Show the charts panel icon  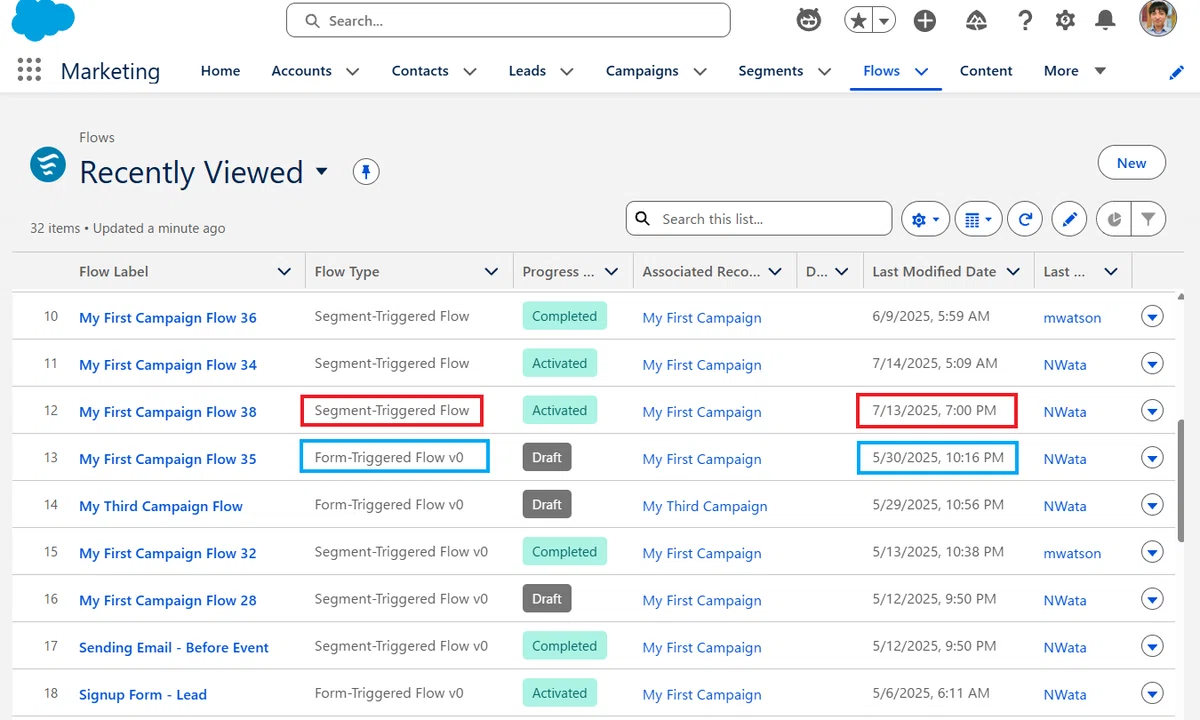coord(1114,219)
